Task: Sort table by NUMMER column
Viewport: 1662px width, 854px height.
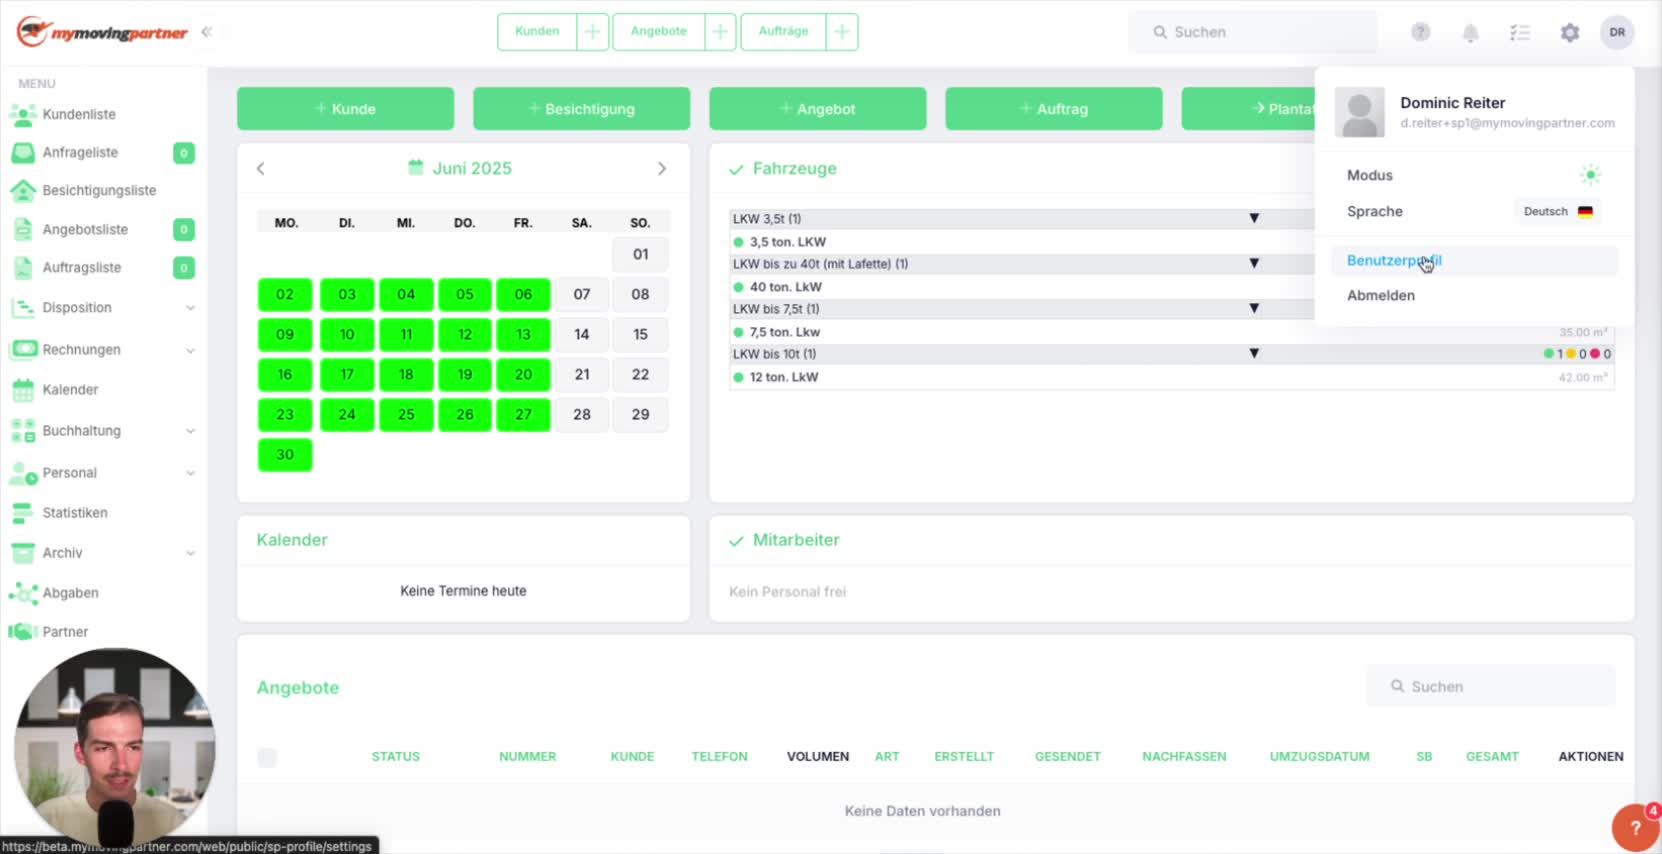Action: click(x=528, y=757)
